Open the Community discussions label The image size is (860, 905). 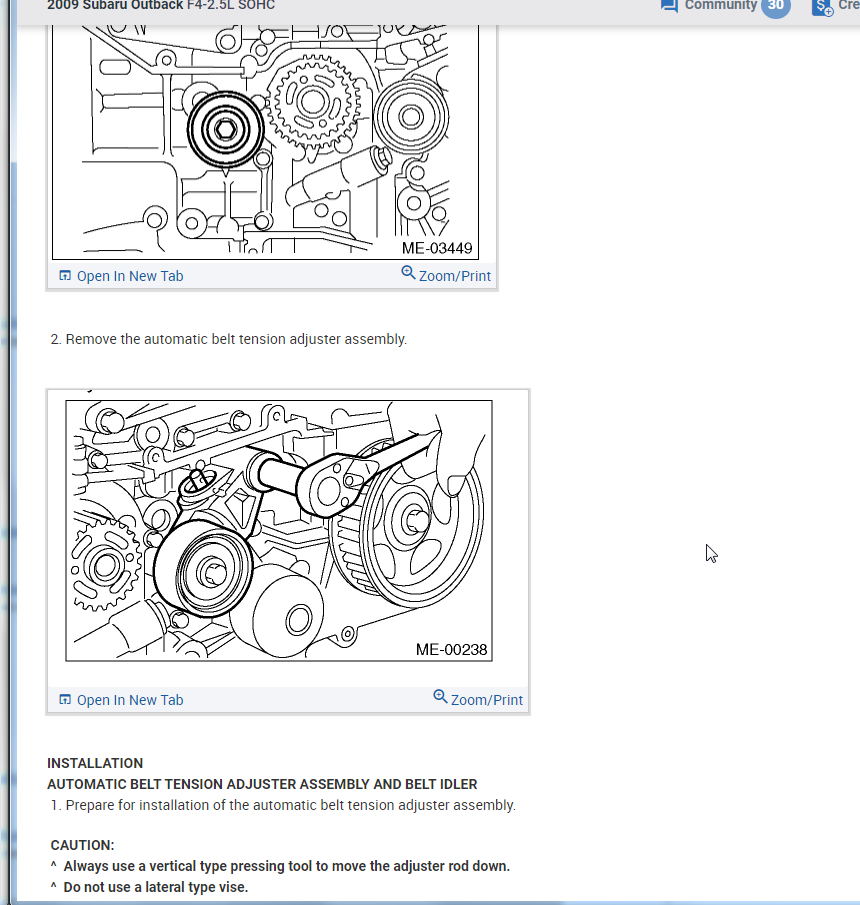click(720, 5)
